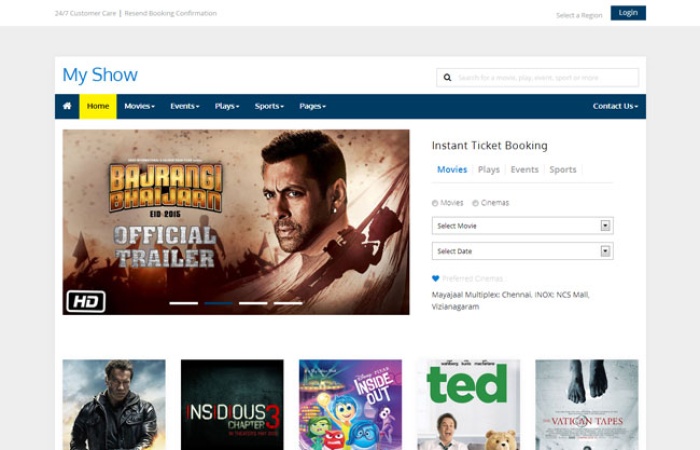Click Resend Booking Confirmation link
This screenshot has height=450, width=700.
click(x=171, y=13)
